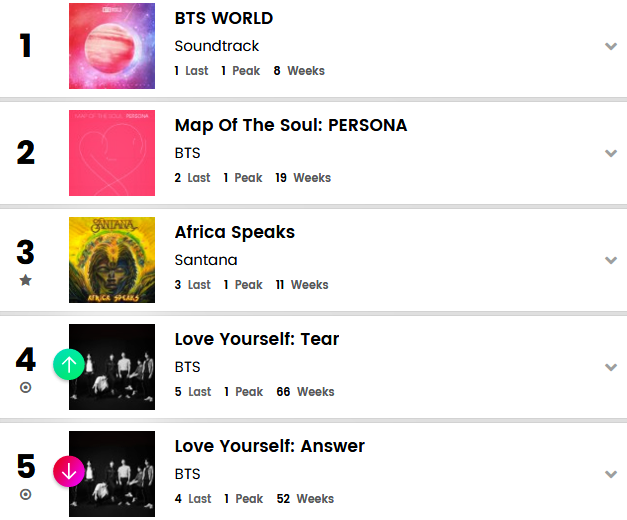Image resolution: width=627 pixels, height=520 pixels.
Task: Open the BTS WORLD album cover
Action: 112,46
